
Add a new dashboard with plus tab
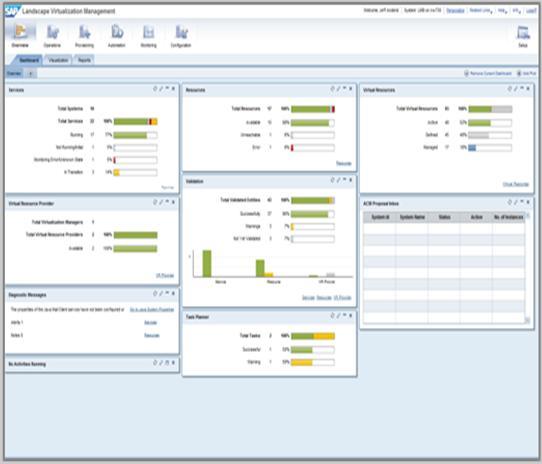tap(30, 74)
